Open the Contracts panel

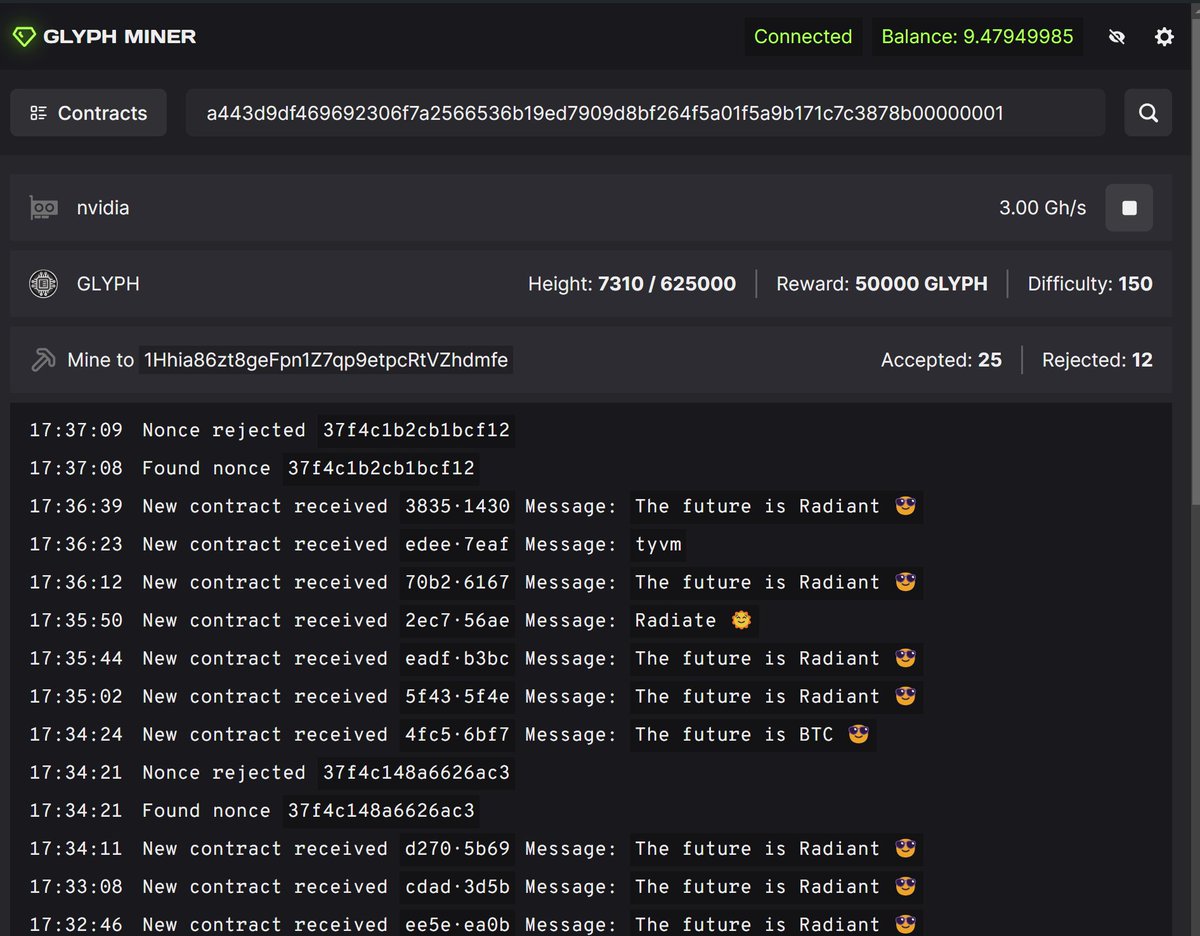pyautogui.click(x=88, y=112)
